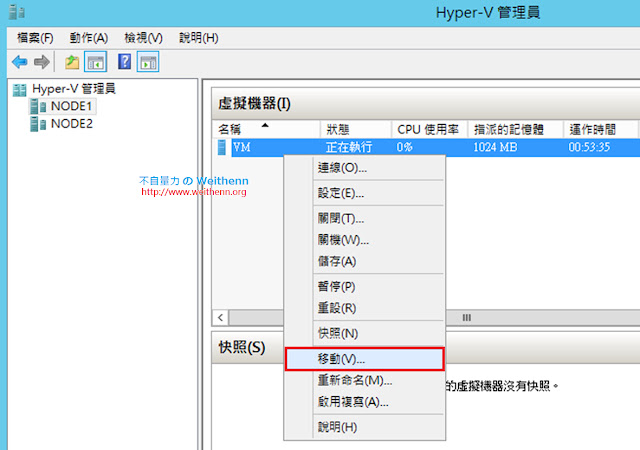Click the VM row machine icon

pyautogui.click(x=222, y=147)
